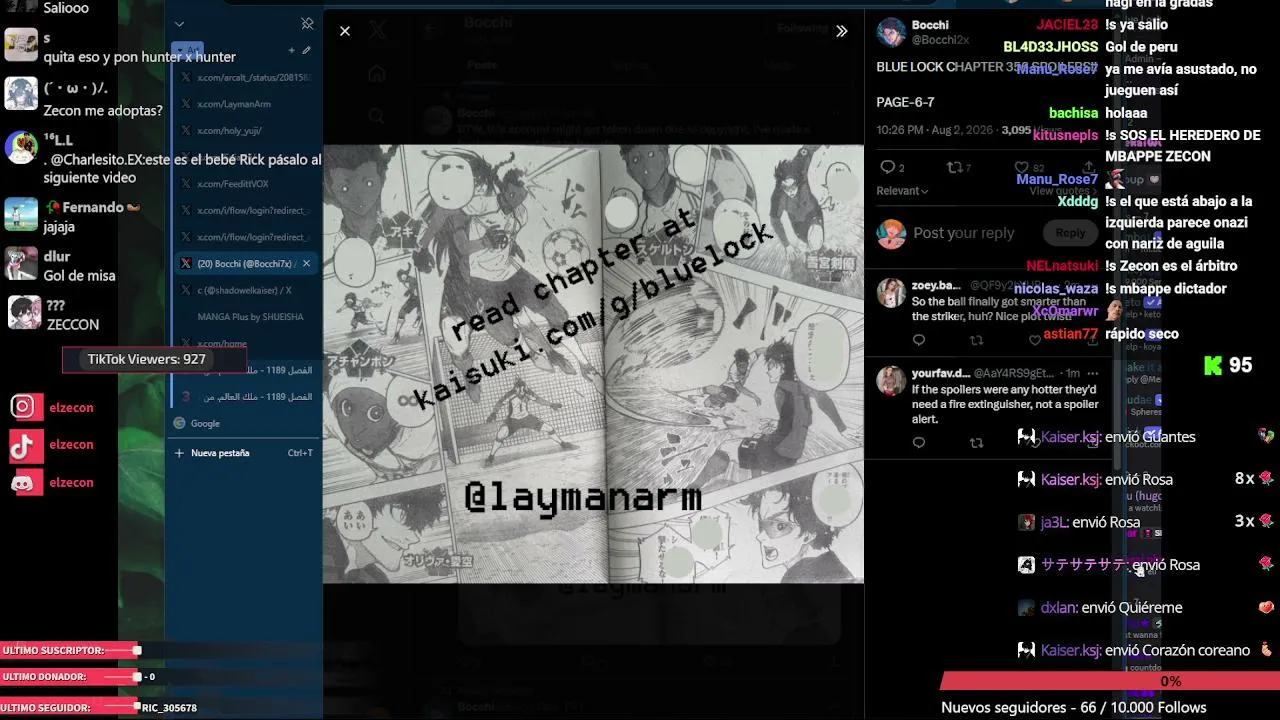Viewport: 1280px width, 720px height.
Task: Click the gift alert "envió Quiéreme"
Action: pos(1131,608)
